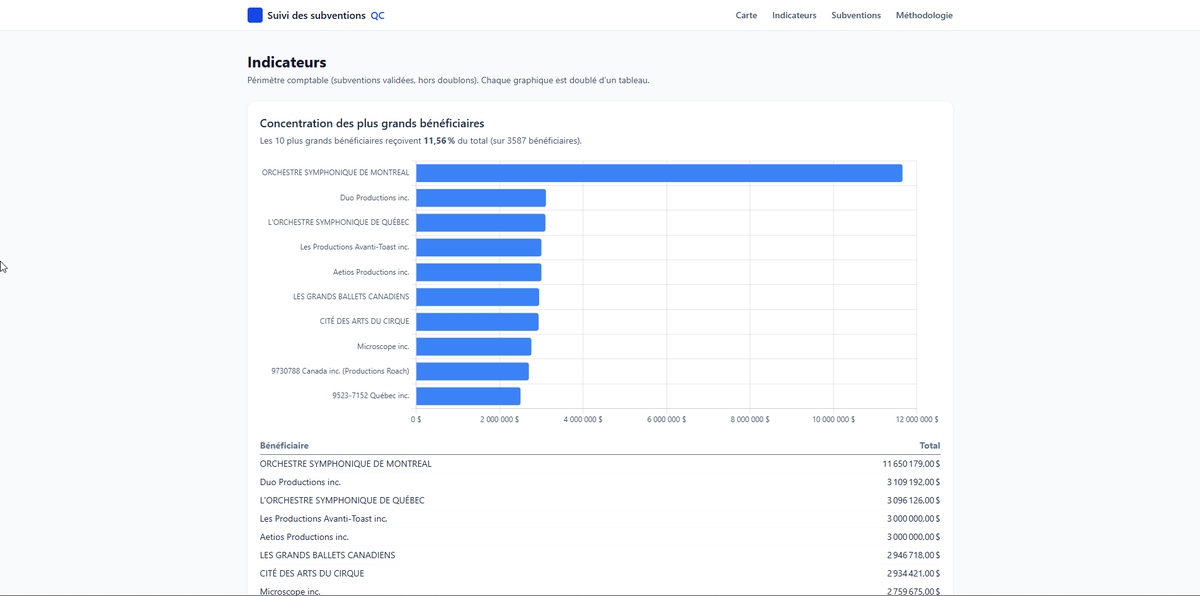This screenshot has height=596, width=1200.
Task: Click the Aetios Productions inc. chart bar
Action: pyautogui.click(x=479, y=272)
